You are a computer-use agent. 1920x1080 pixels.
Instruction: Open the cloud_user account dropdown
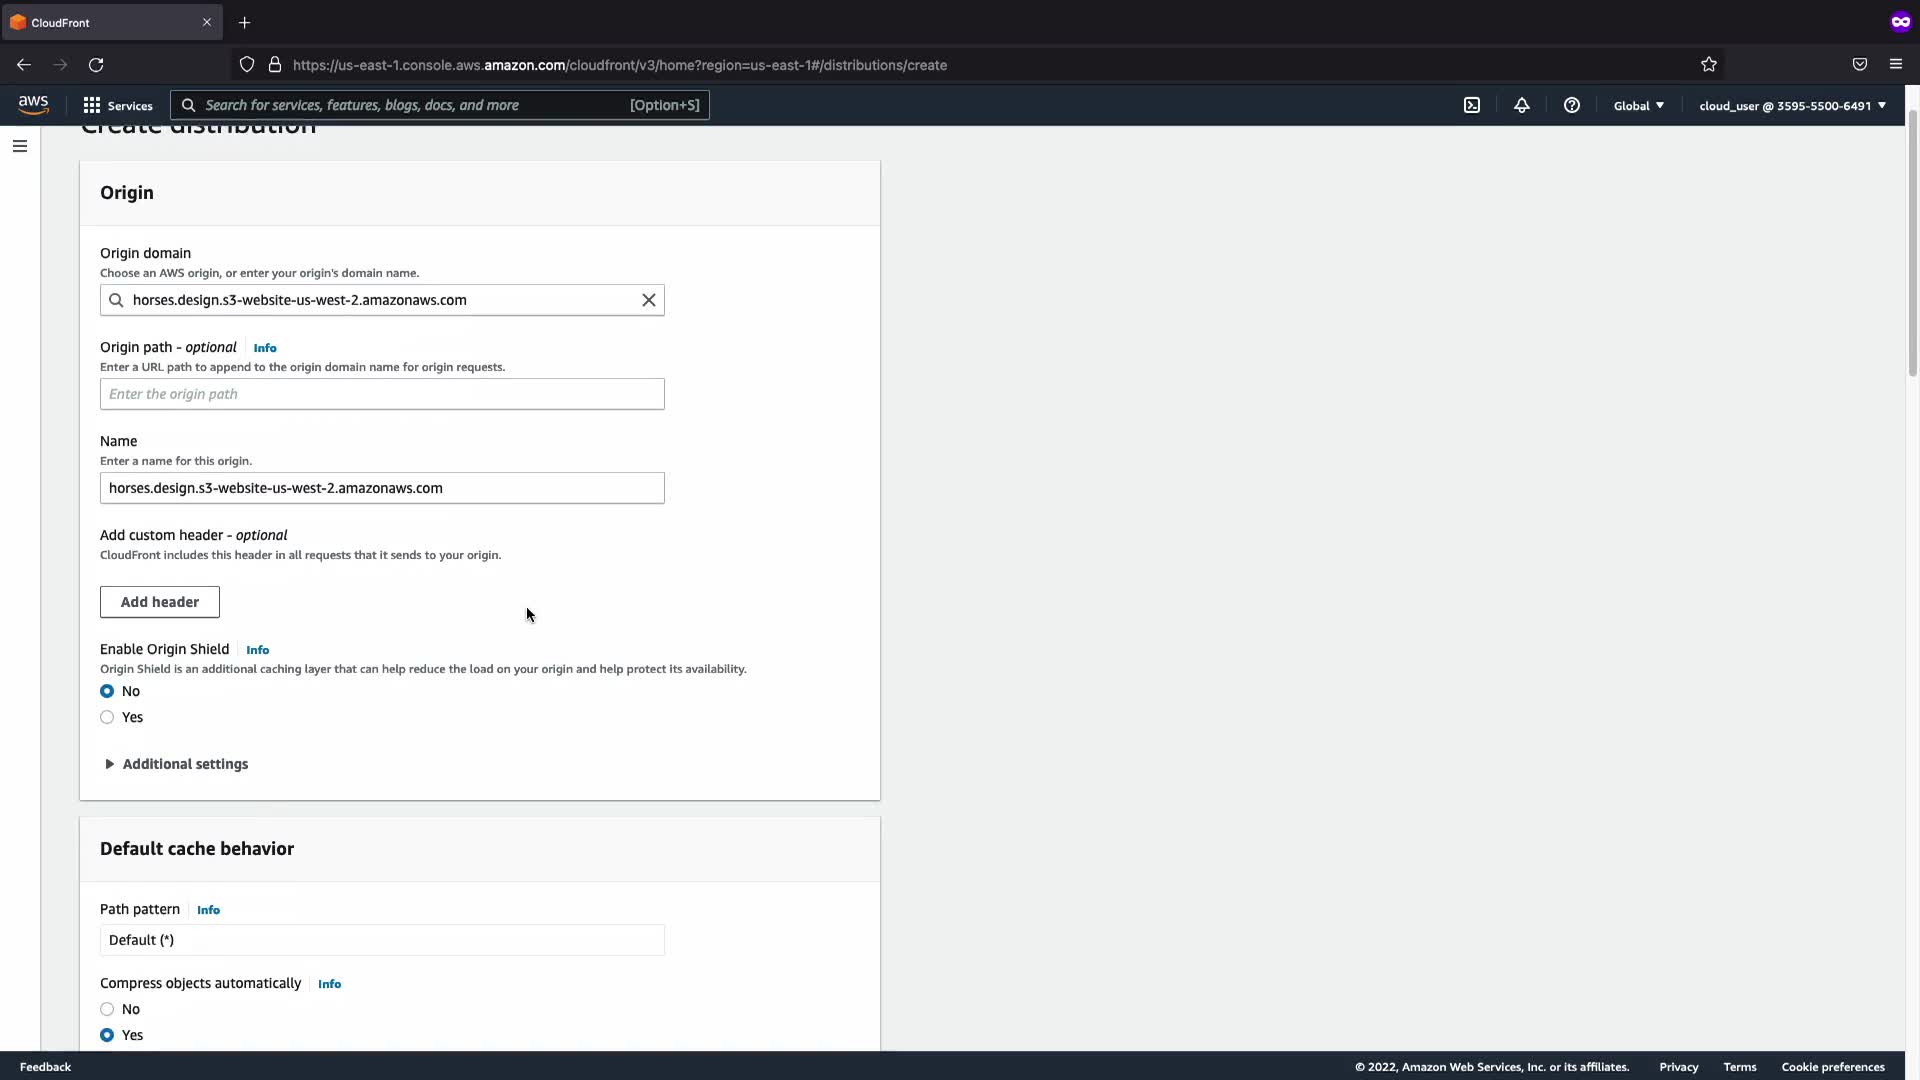coord(1792,105)
